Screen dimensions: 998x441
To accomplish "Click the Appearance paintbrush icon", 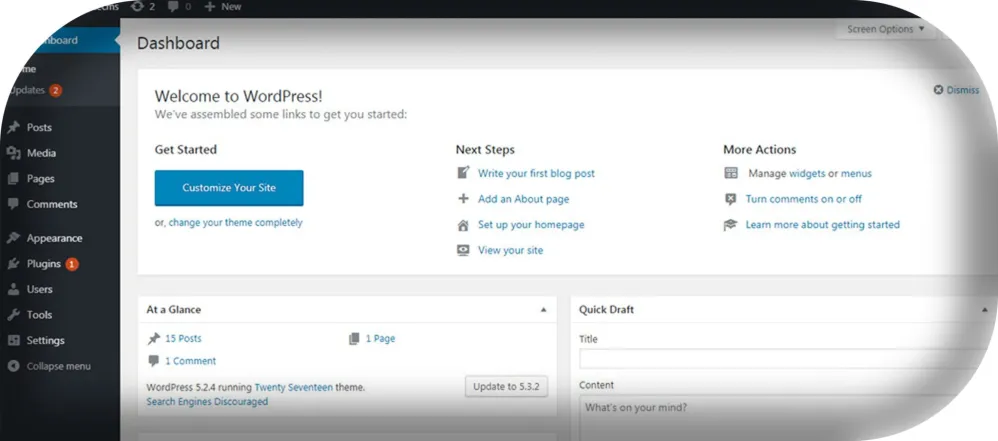I will click(13, 238).
